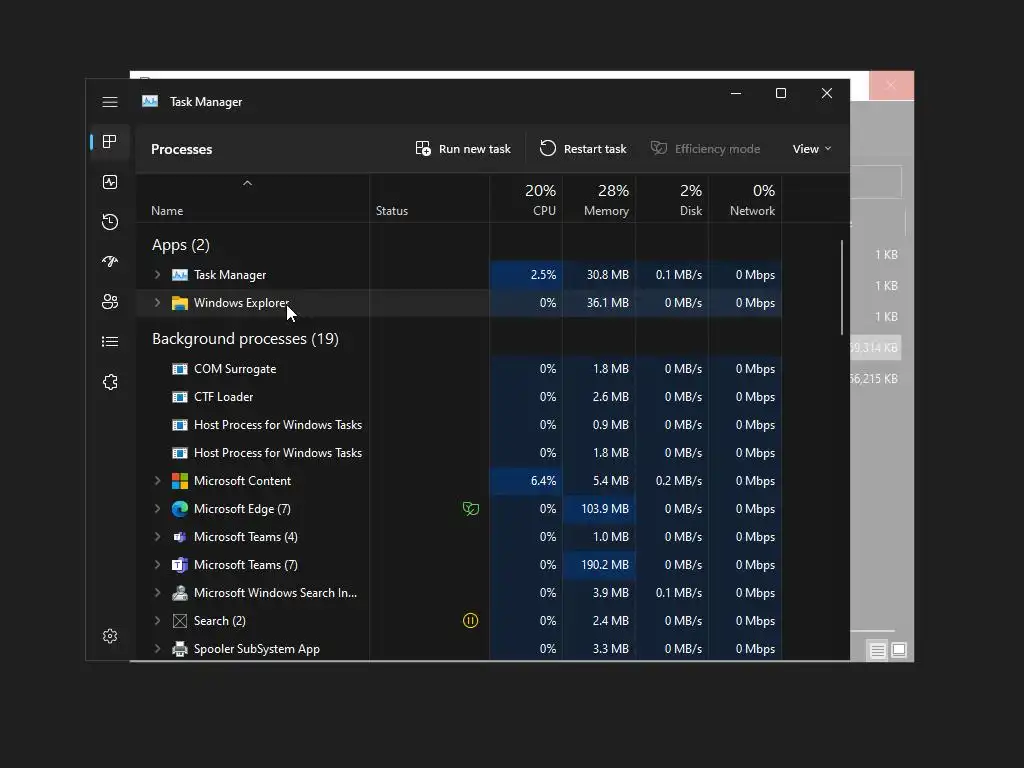The width and height of the screenshot is (1024, 768).
Task: Sort by the Network column header
Action: click(746, 199)
